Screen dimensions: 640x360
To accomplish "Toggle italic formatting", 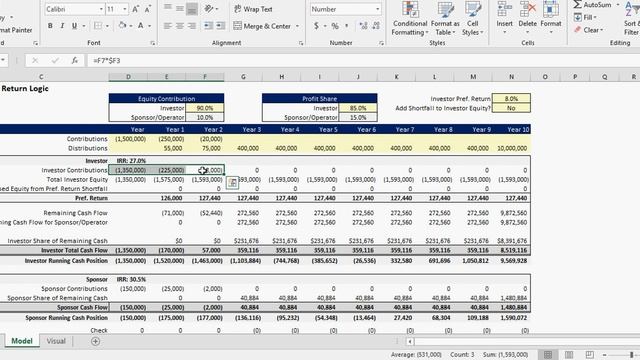I will [62, 26].
